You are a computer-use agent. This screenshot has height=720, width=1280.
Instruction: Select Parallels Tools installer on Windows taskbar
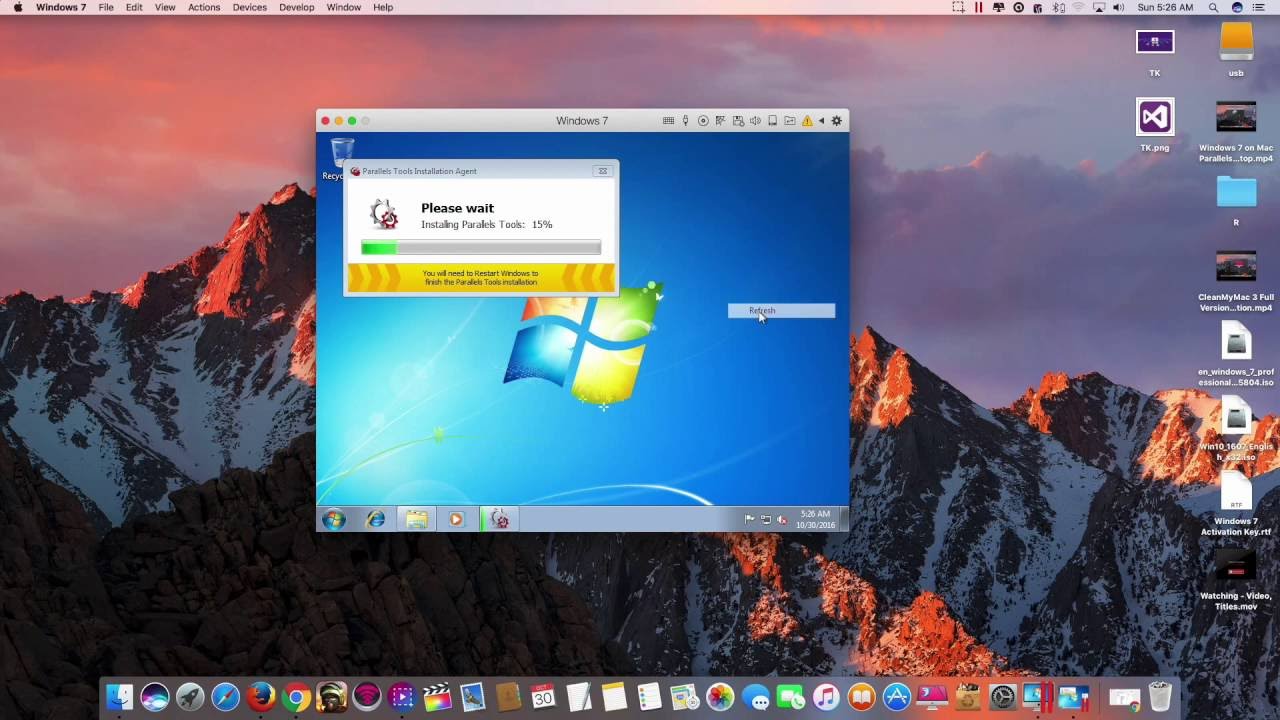[x=499, y=519]
